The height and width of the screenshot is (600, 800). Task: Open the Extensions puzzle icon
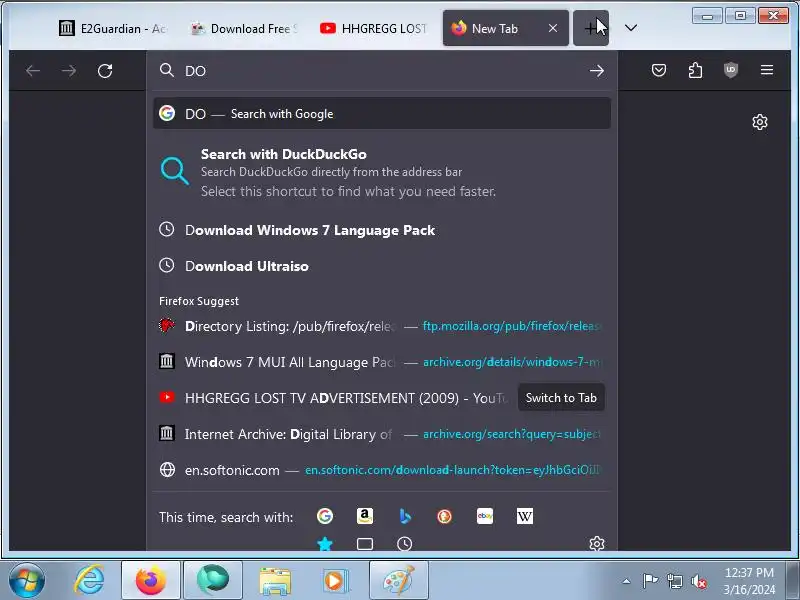coord(695,70)
